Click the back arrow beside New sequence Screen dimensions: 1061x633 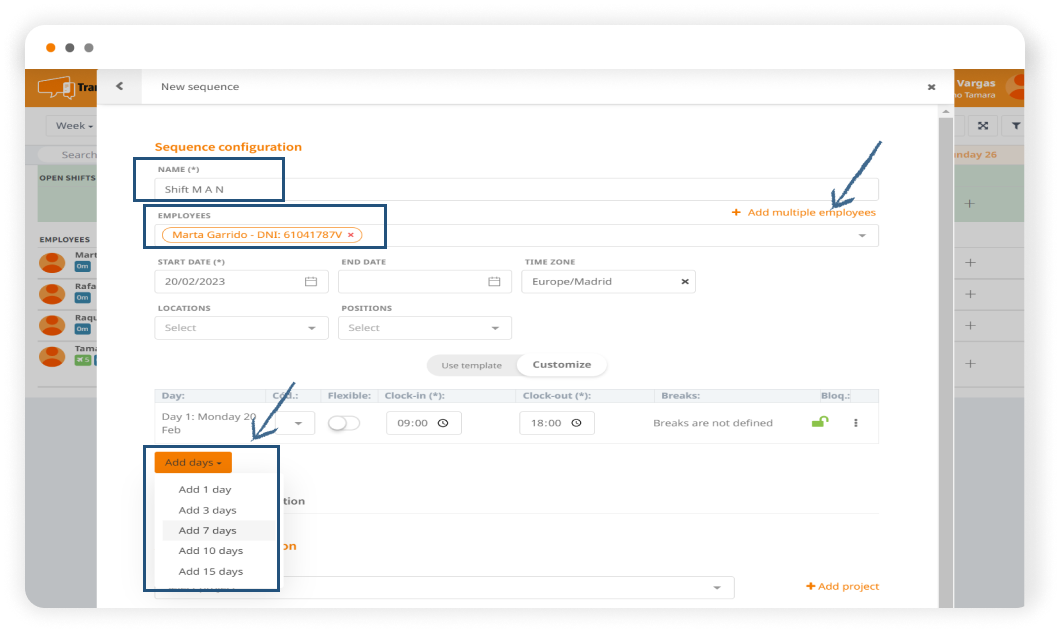[119, 86]
